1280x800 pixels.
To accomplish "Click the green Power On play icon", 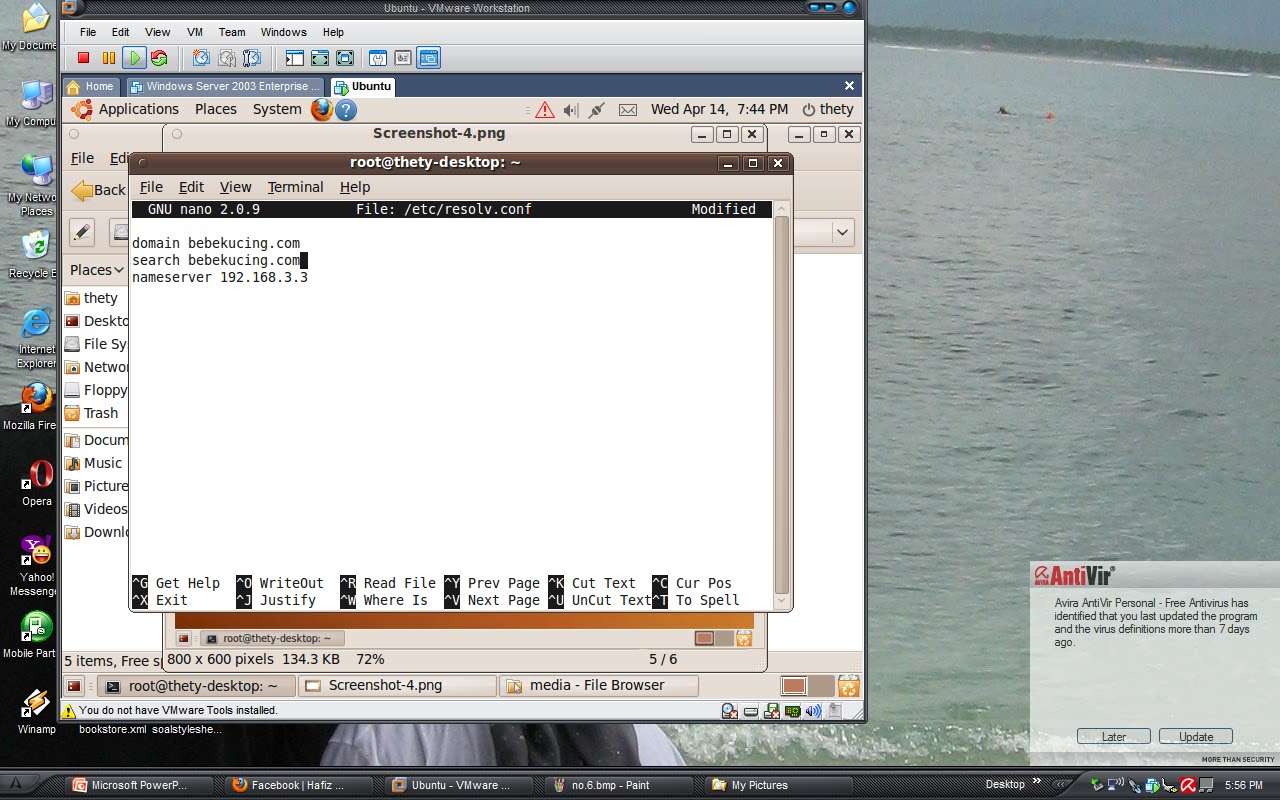I will tap(134, 58).
